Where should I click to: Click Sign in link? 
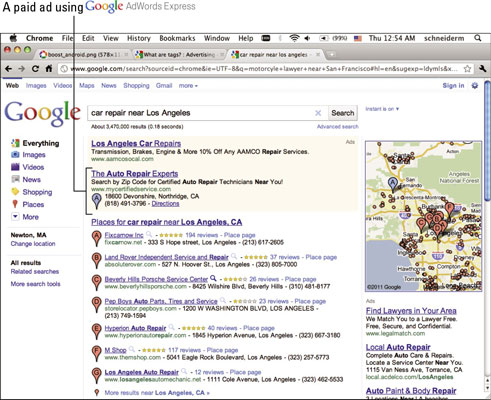point(453,86)
